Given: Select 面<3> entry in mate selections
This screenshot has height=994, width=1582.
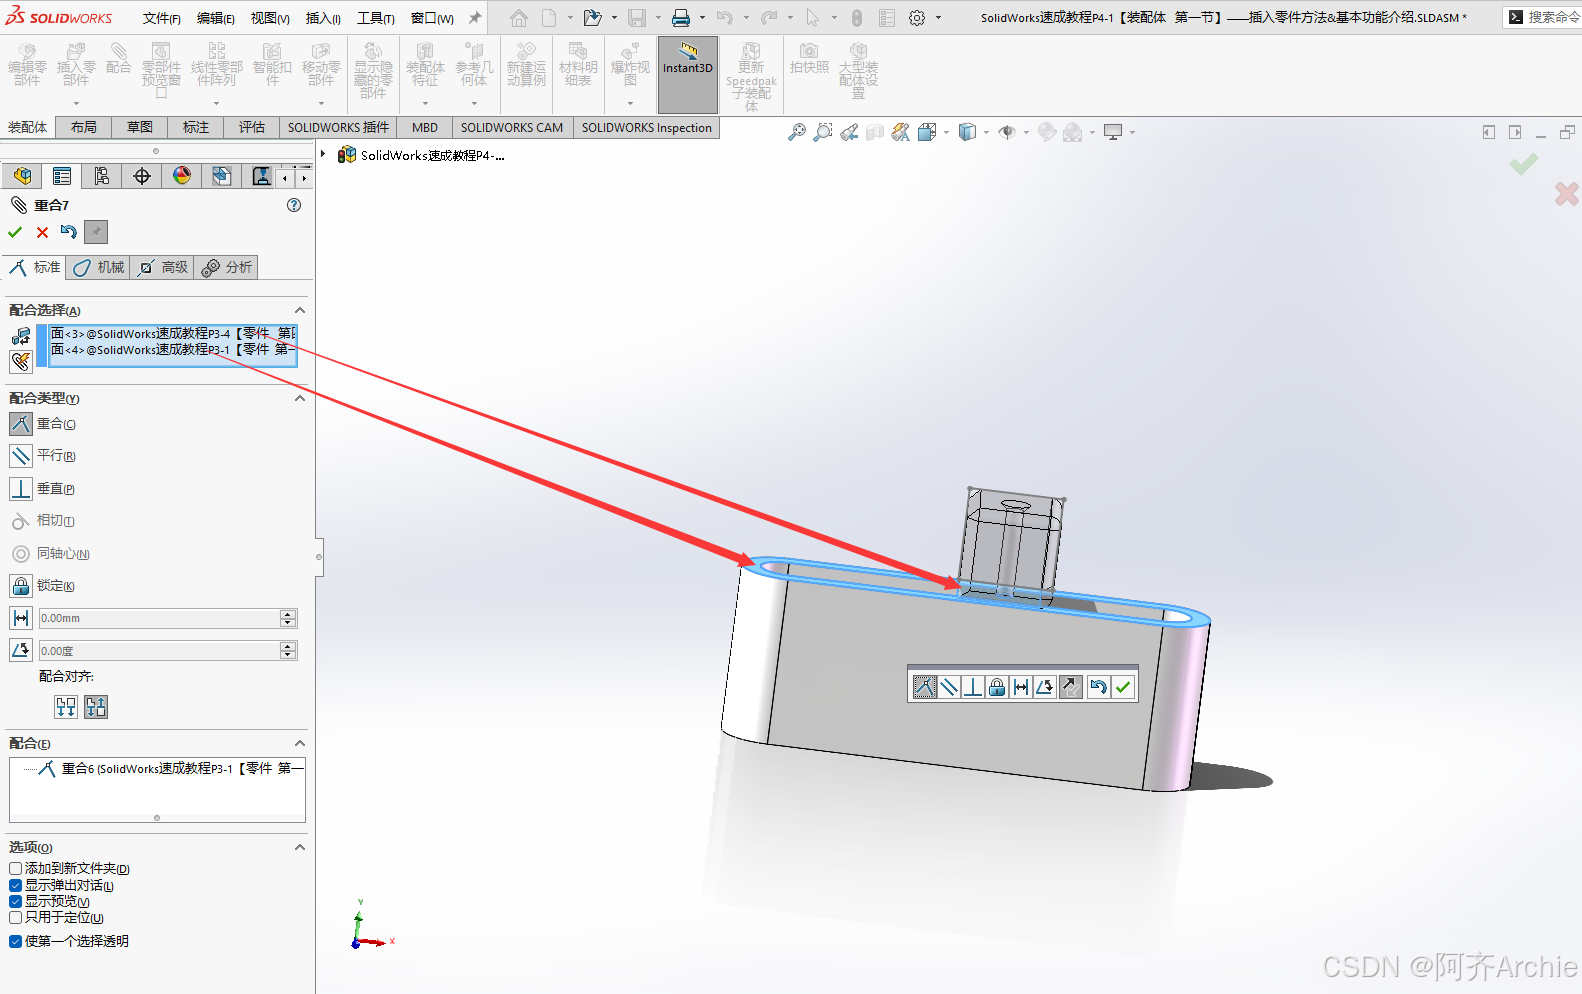Looking at the screenshot, I should tap(173, 333).
